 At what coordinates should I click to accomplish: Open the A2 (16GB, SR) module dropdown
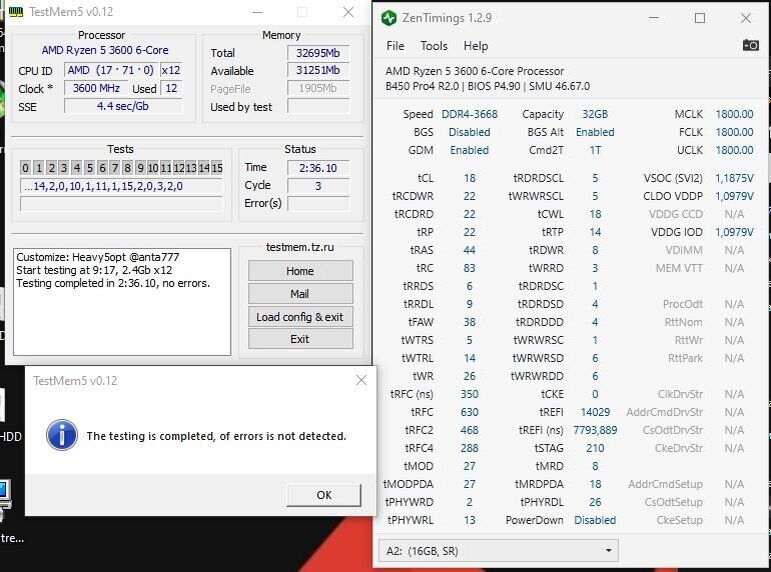pyautogui.click(x=498, y=550)
